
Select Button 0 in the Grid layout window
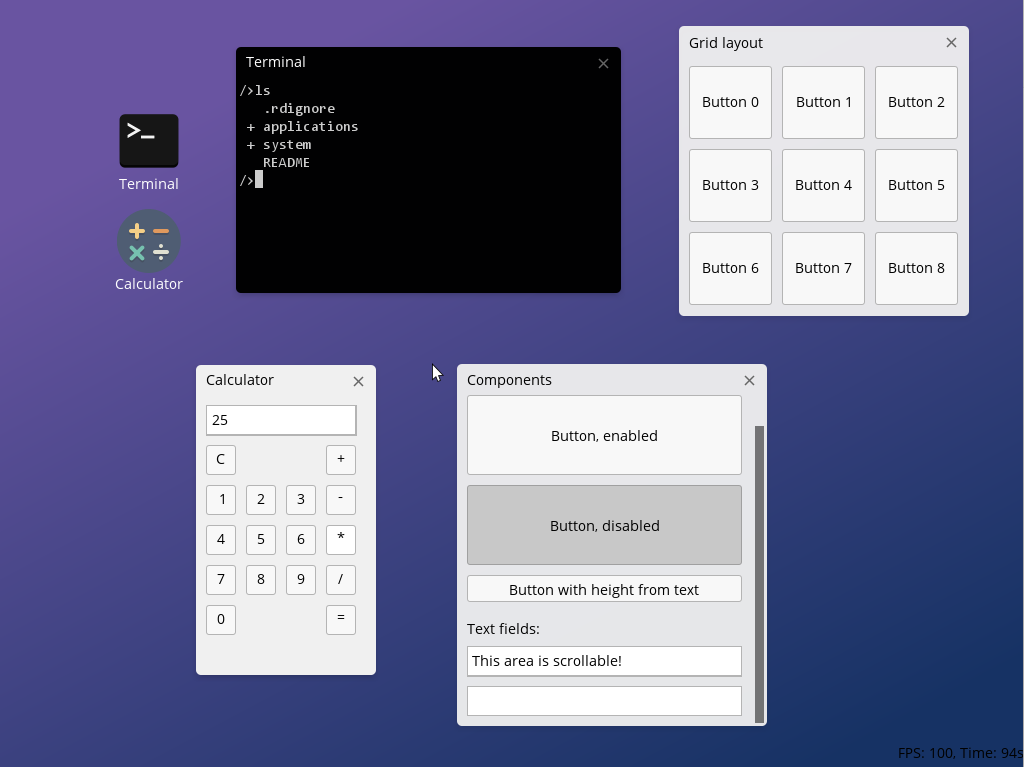730,102
